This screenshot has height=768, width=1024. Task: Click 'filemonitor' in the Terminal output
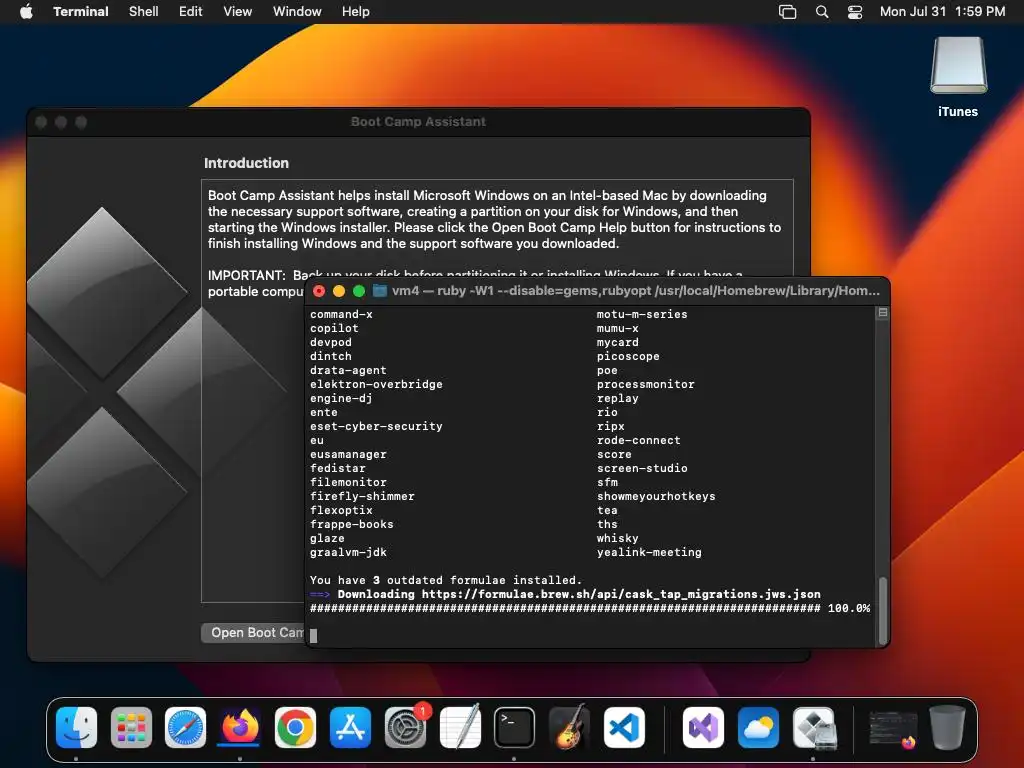click(348, 482)
